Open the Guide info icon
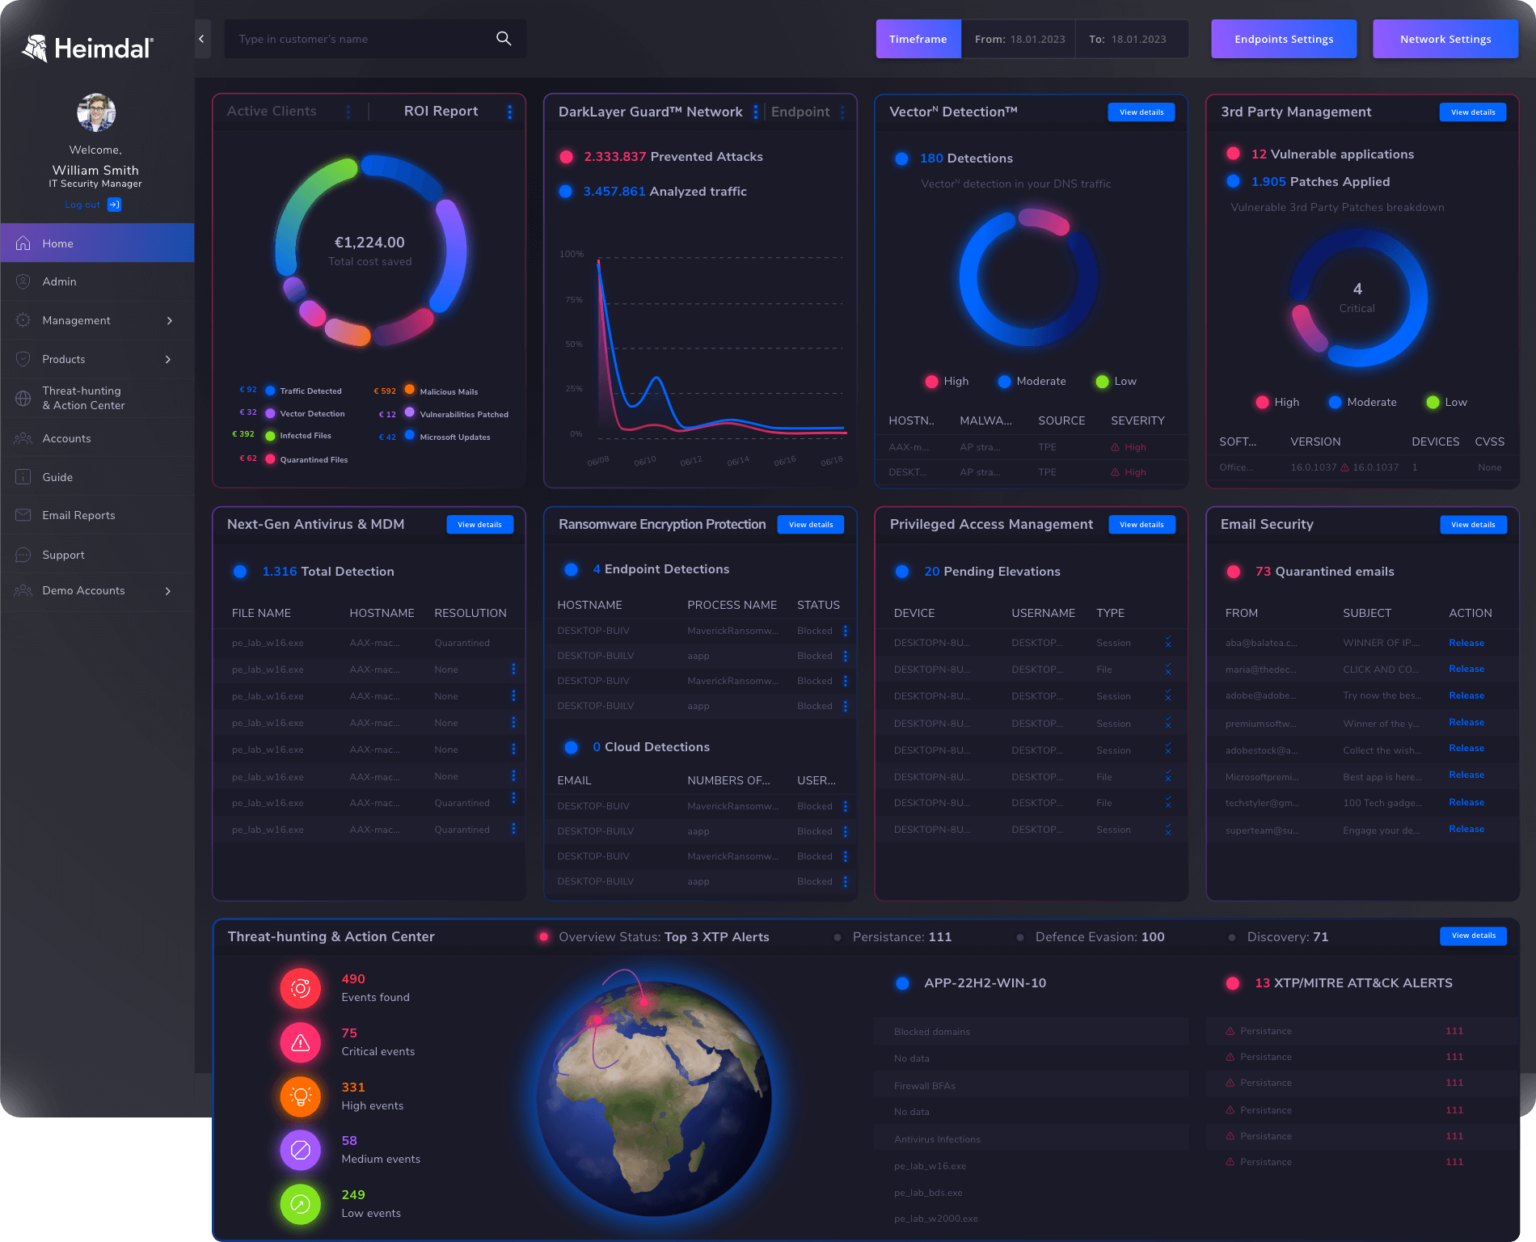The height and width of the screenshot is (1242, 1536). 22,477
